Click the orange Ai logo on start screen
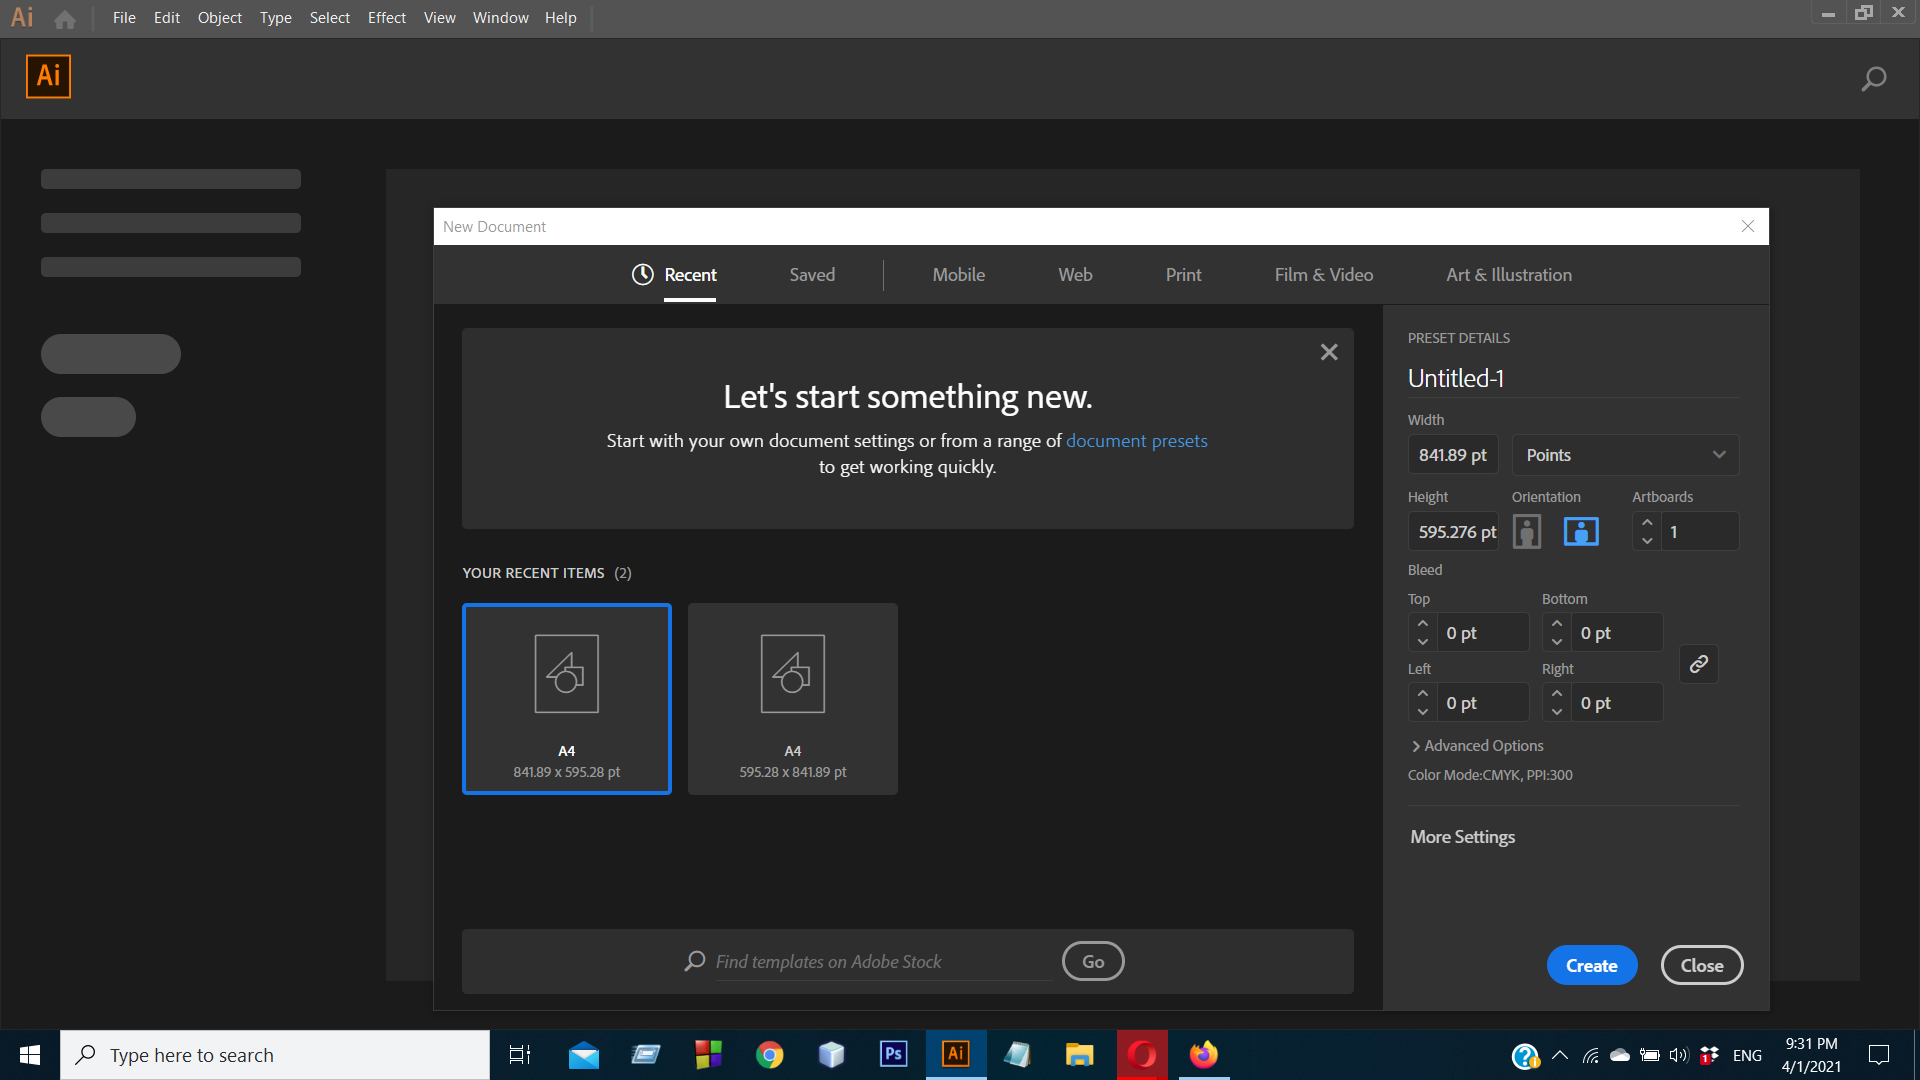 tap(48, 76)
